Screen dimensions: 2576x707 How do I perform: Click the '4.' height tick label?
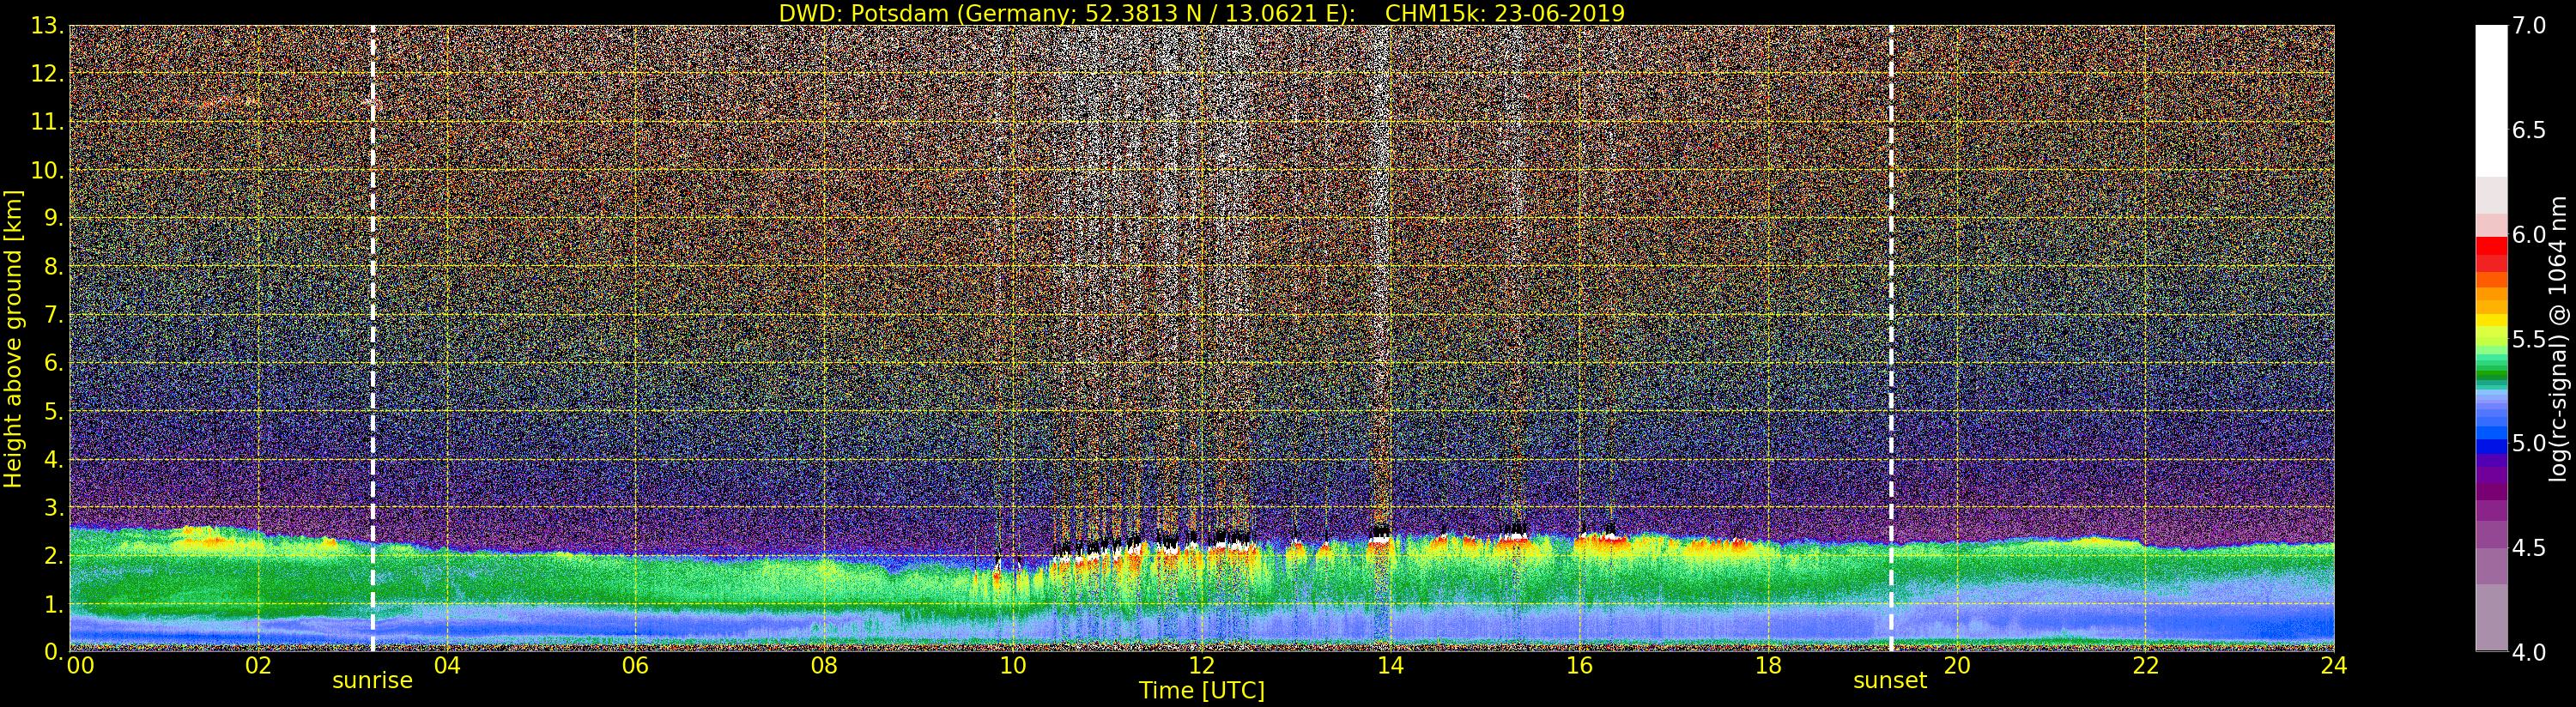(54, 459)
